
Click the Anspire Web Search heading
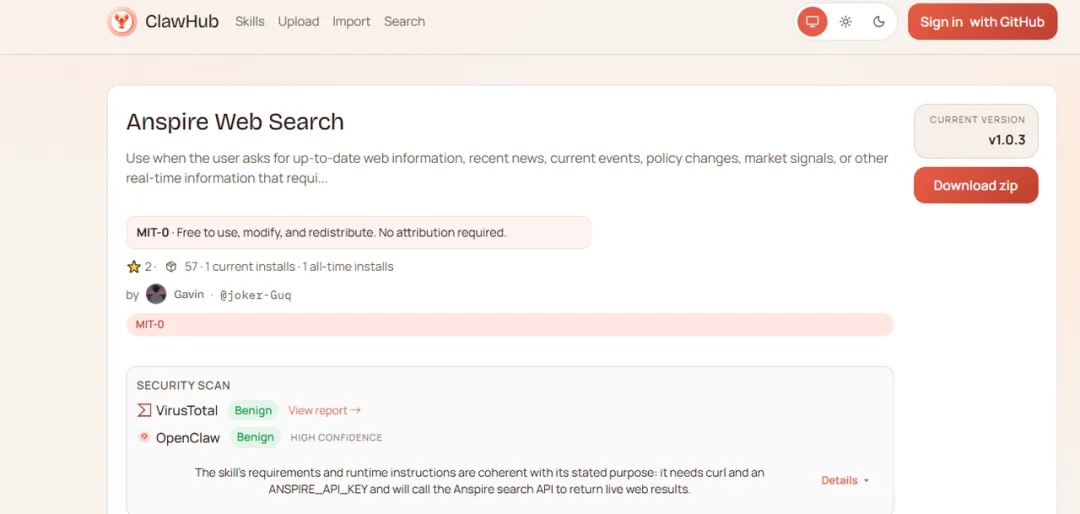[235, 122]
